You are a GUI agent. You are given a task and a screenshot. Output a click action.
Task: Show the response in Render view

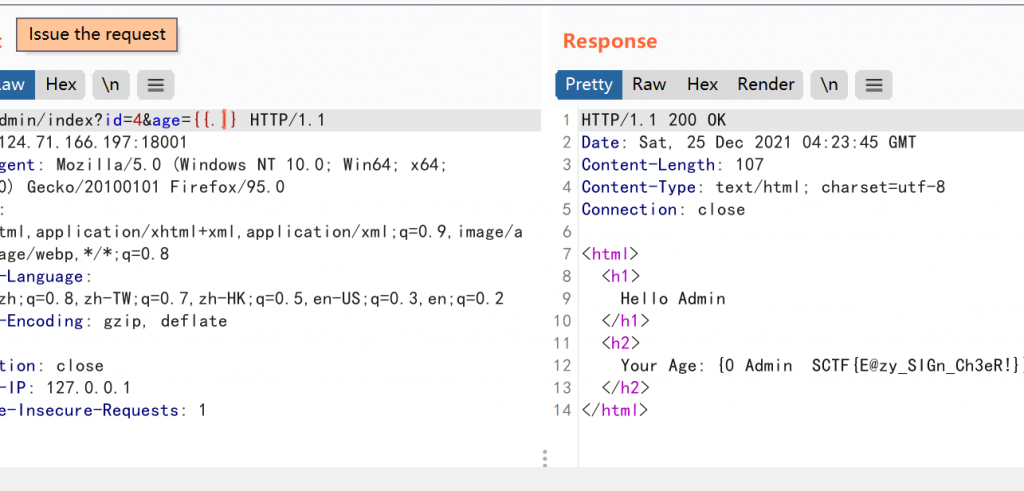pos(766,85)
